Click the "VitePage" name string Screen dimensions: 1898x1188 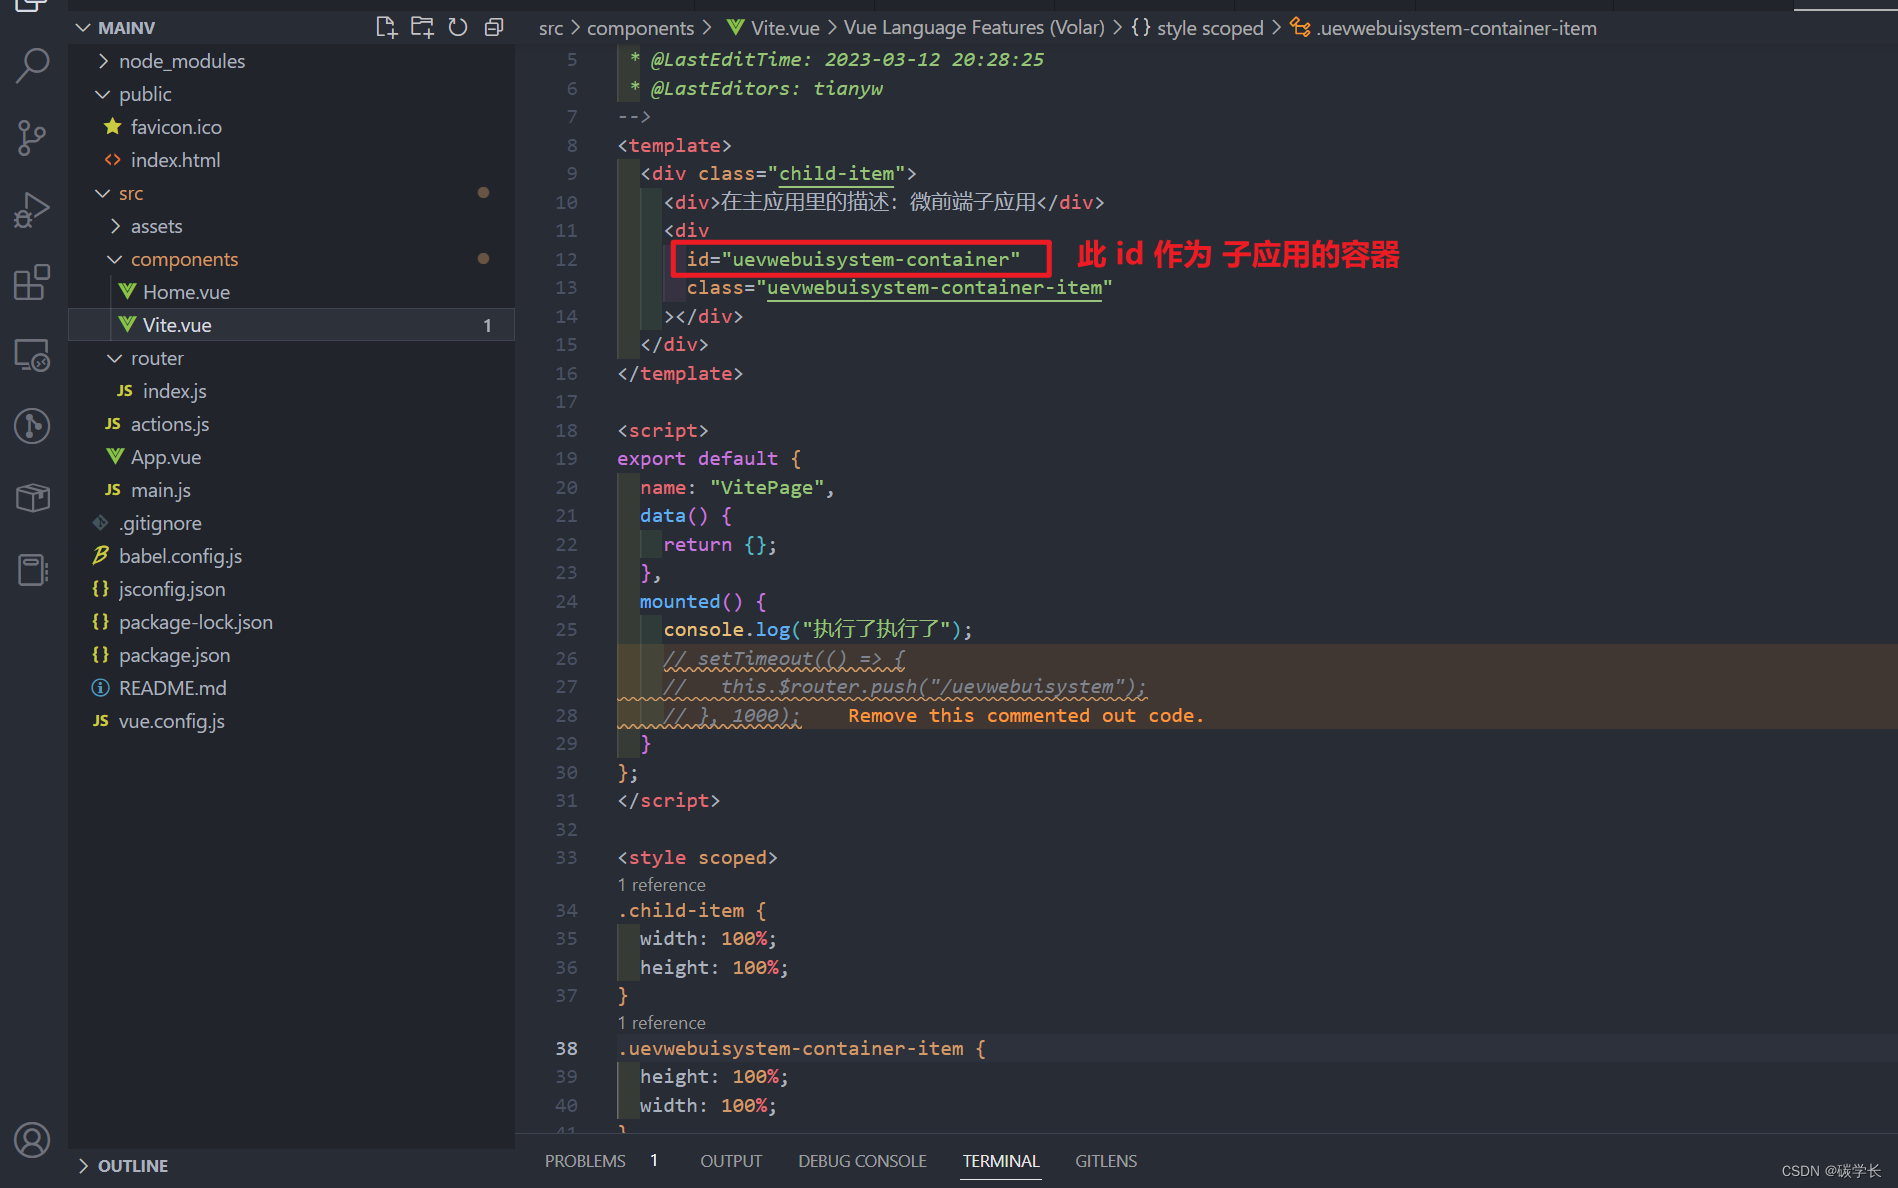point(767,487)
